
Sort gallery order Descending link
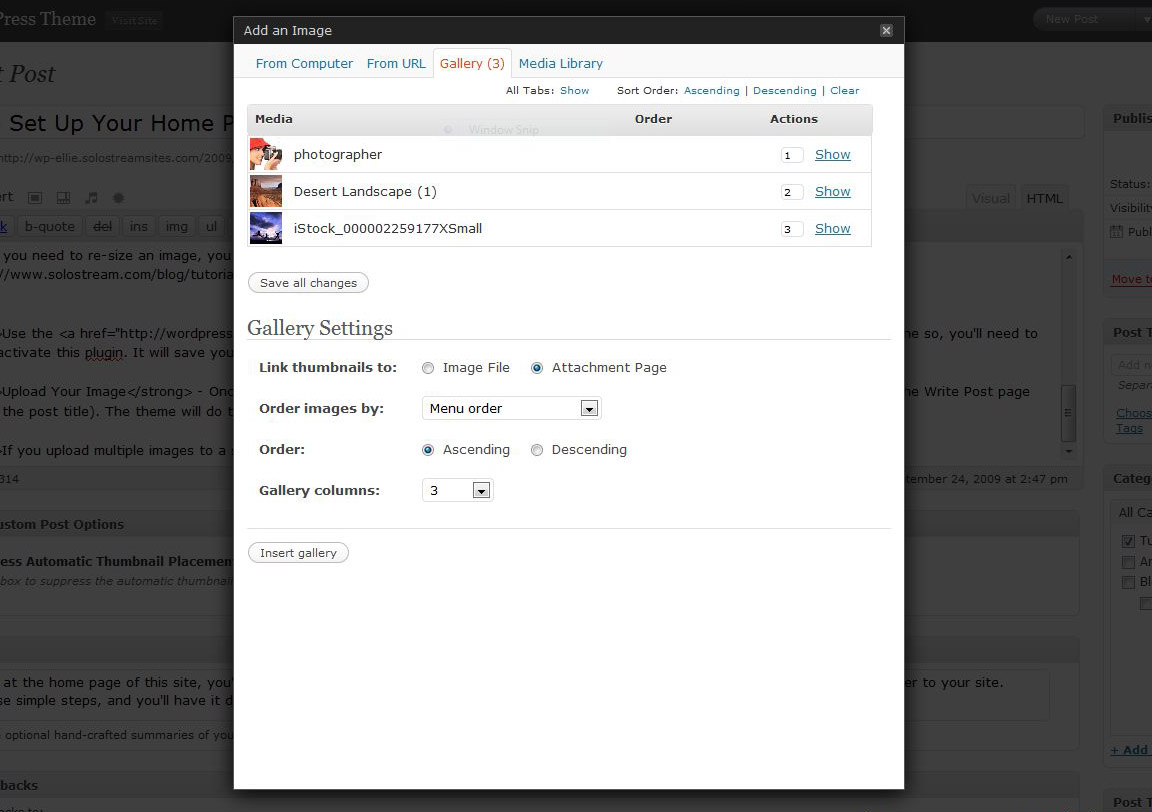click(x=785, y=90)
